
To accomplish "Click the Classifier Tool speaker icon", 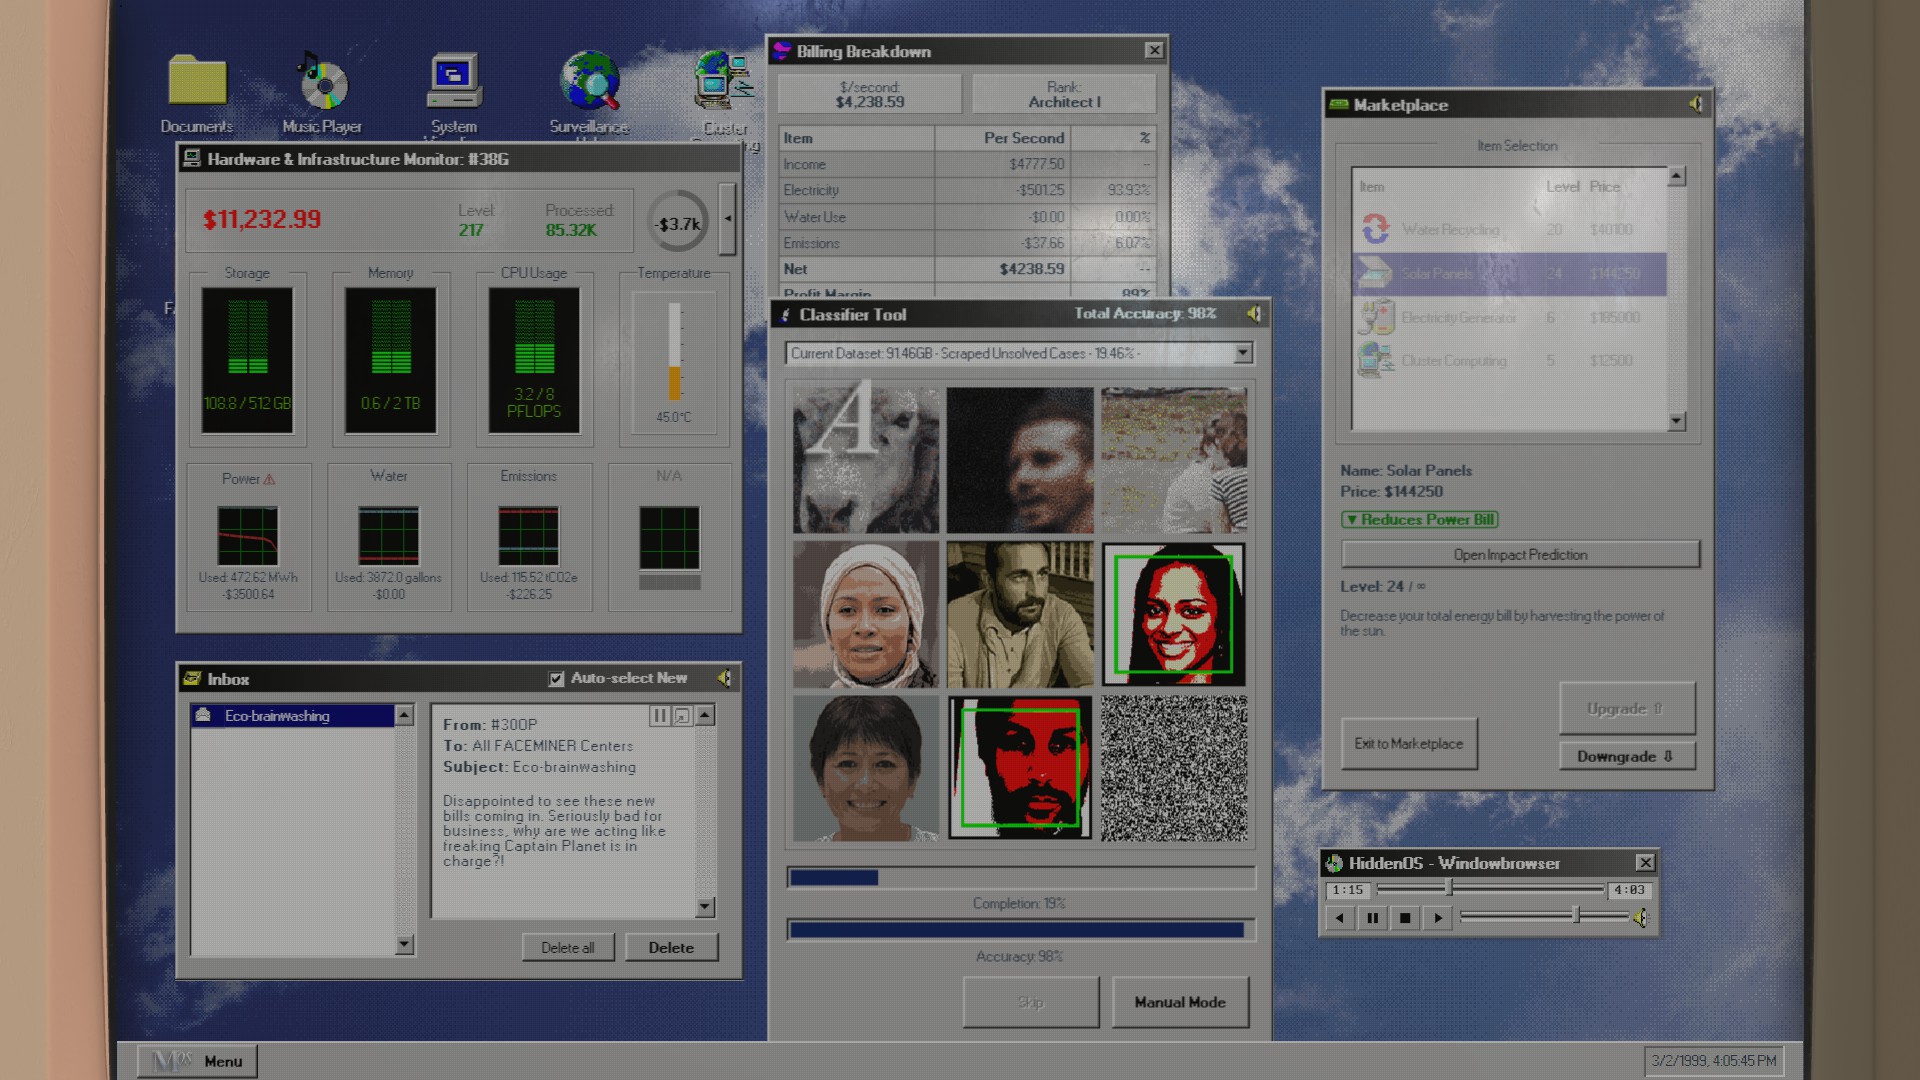I will click(1253, 314).
